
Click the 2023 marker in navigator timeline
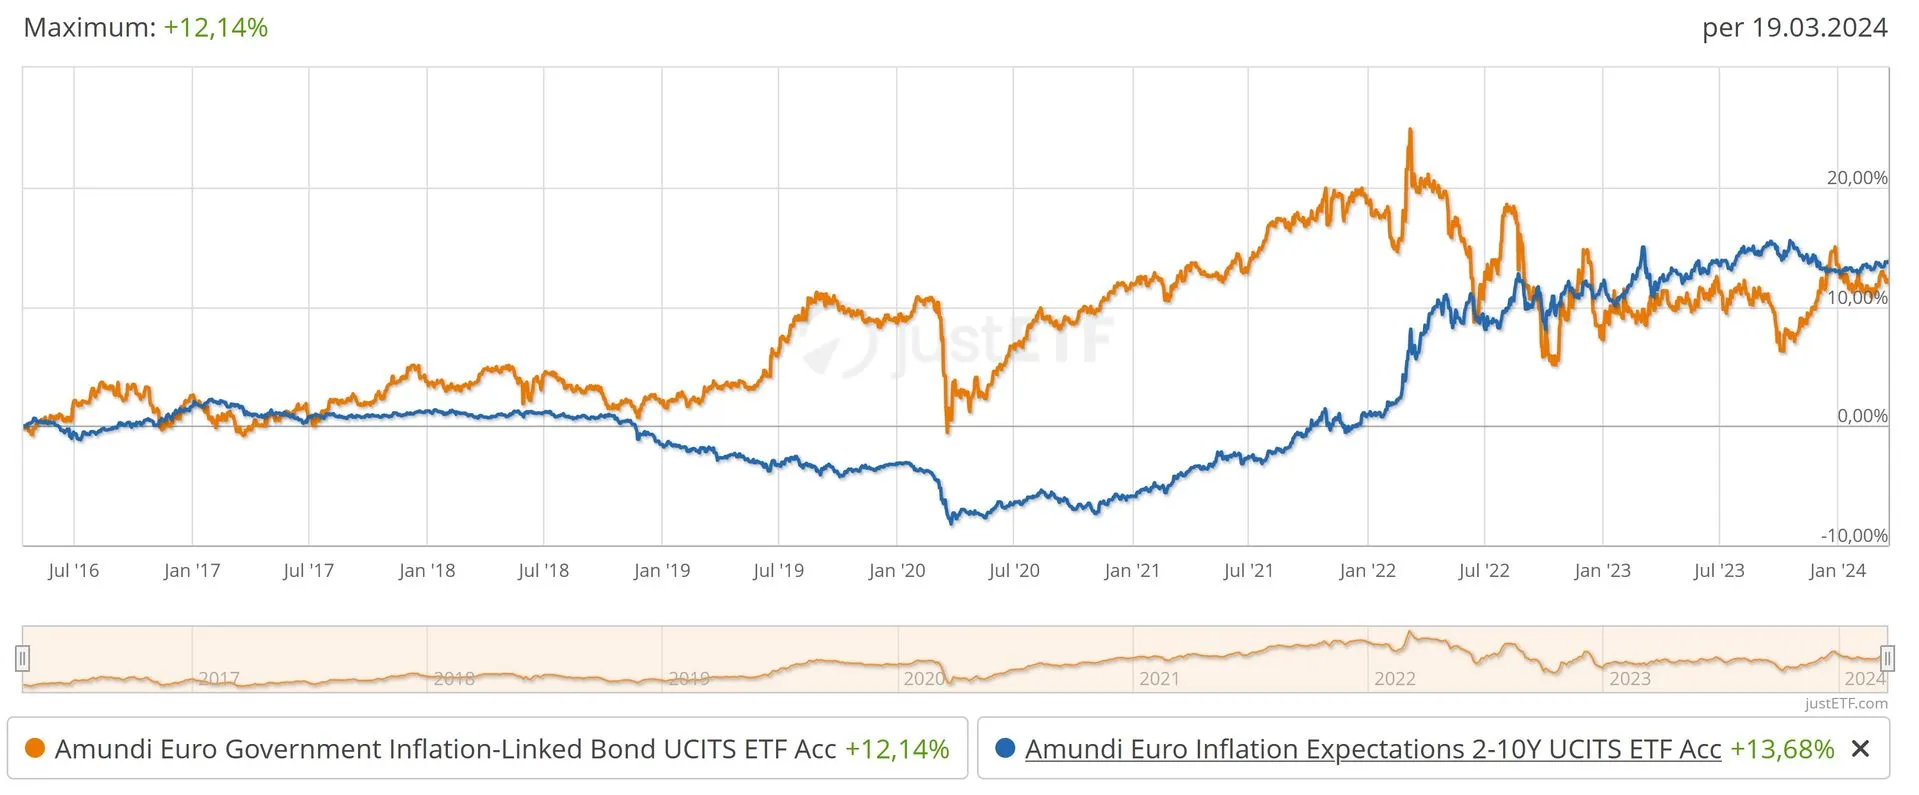pyautogui.click(x=1629, y=678)
